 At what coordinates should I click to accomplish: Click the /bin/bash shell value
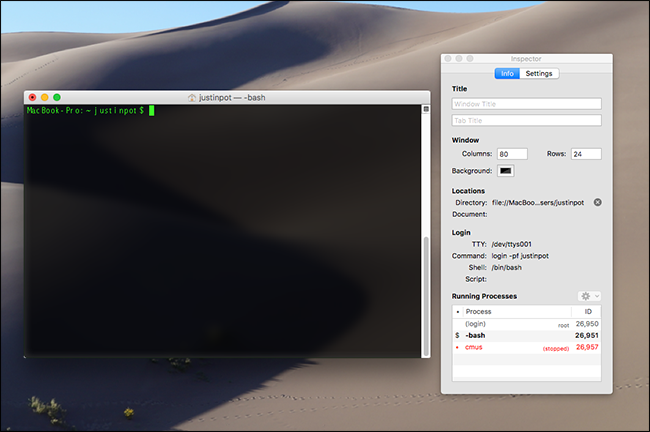(507, 267)
